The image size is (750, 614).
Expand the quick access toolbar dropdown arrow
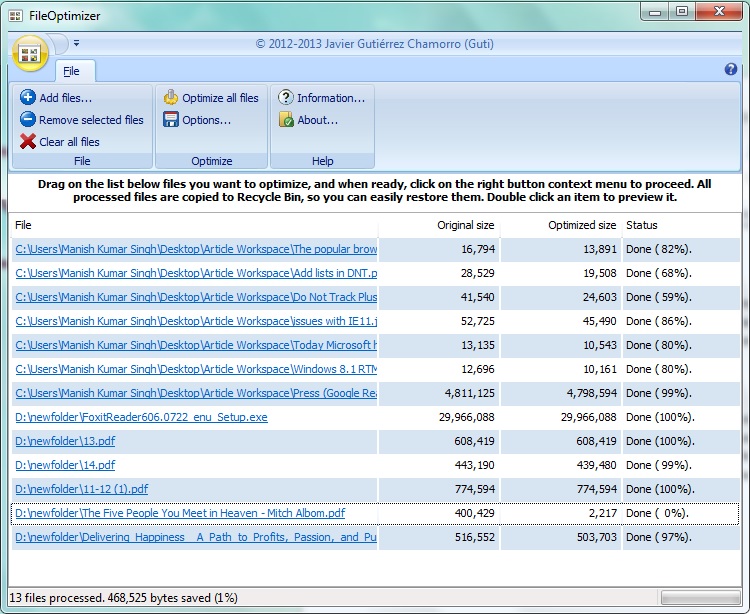click(77, 44)
